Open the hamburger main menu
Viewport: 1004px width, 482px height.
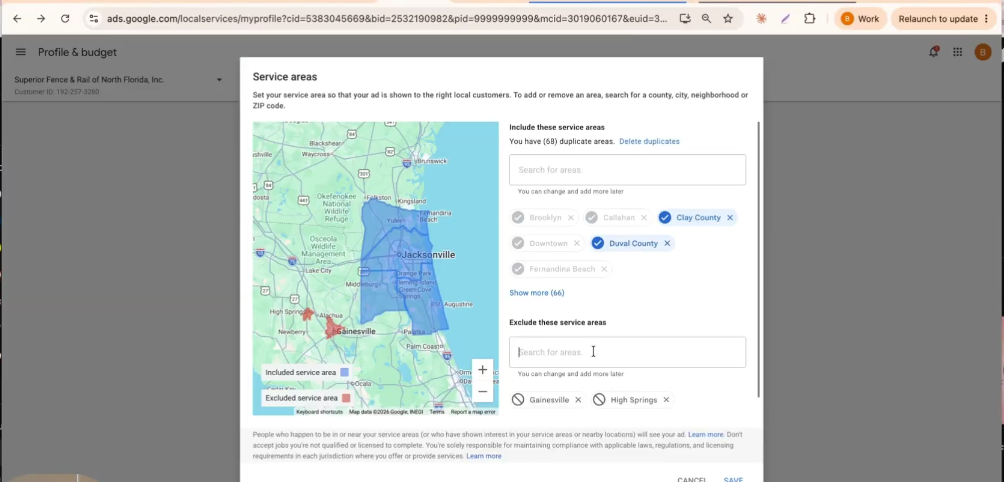click(20, 52)
